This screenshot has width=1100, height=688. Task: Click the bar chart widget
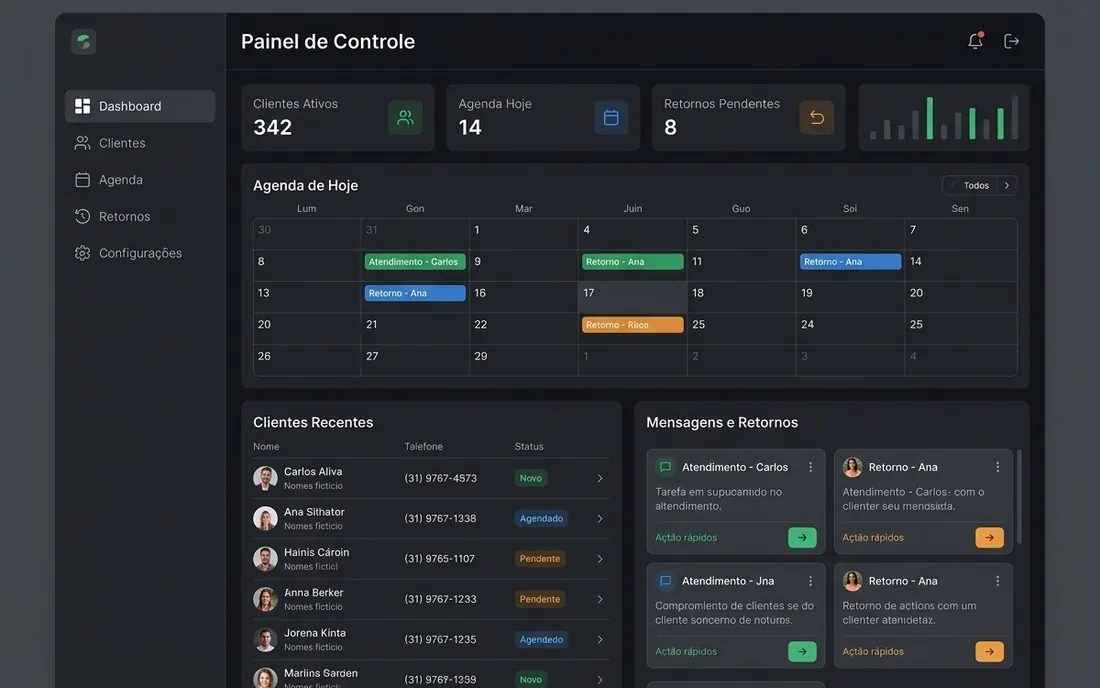tap(944, 117)
